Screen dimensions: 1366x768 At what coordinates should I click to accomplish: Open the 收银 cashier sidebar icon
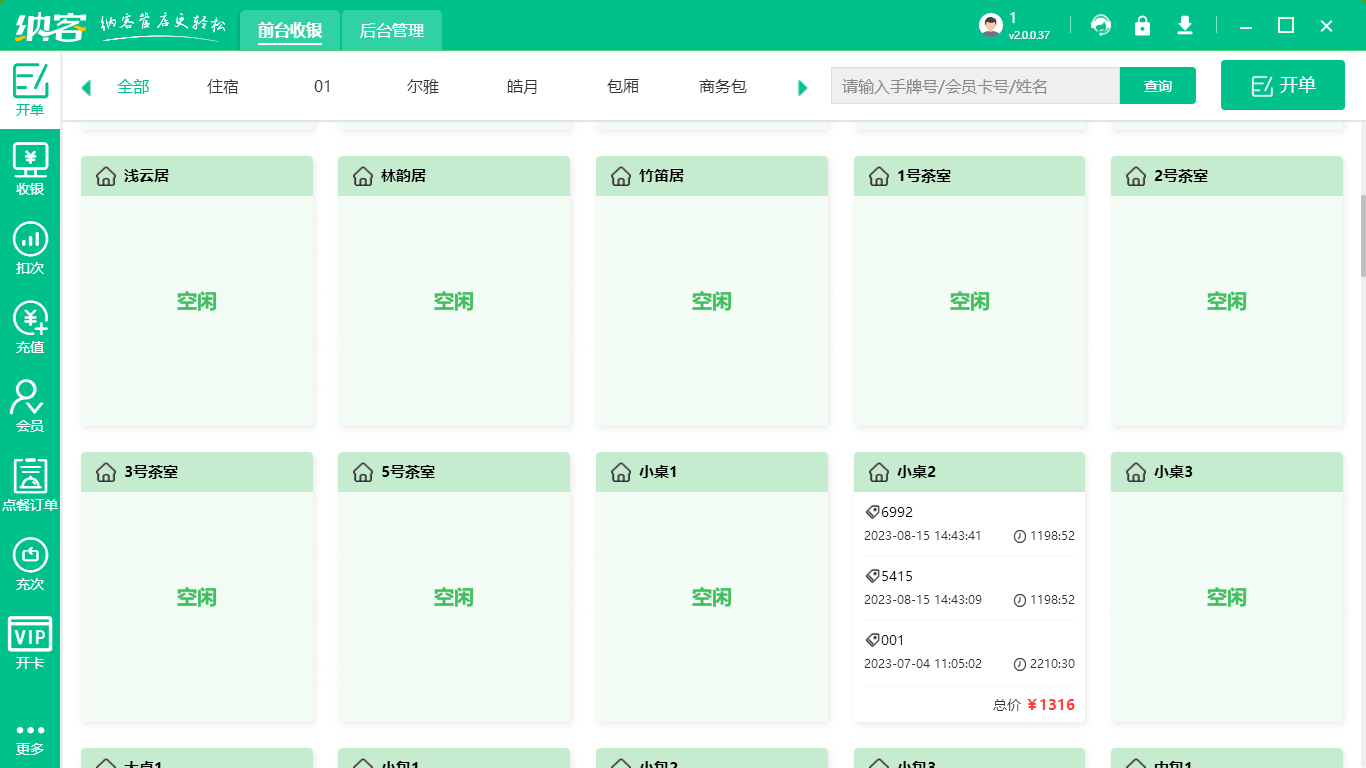[x=30, y=169]
